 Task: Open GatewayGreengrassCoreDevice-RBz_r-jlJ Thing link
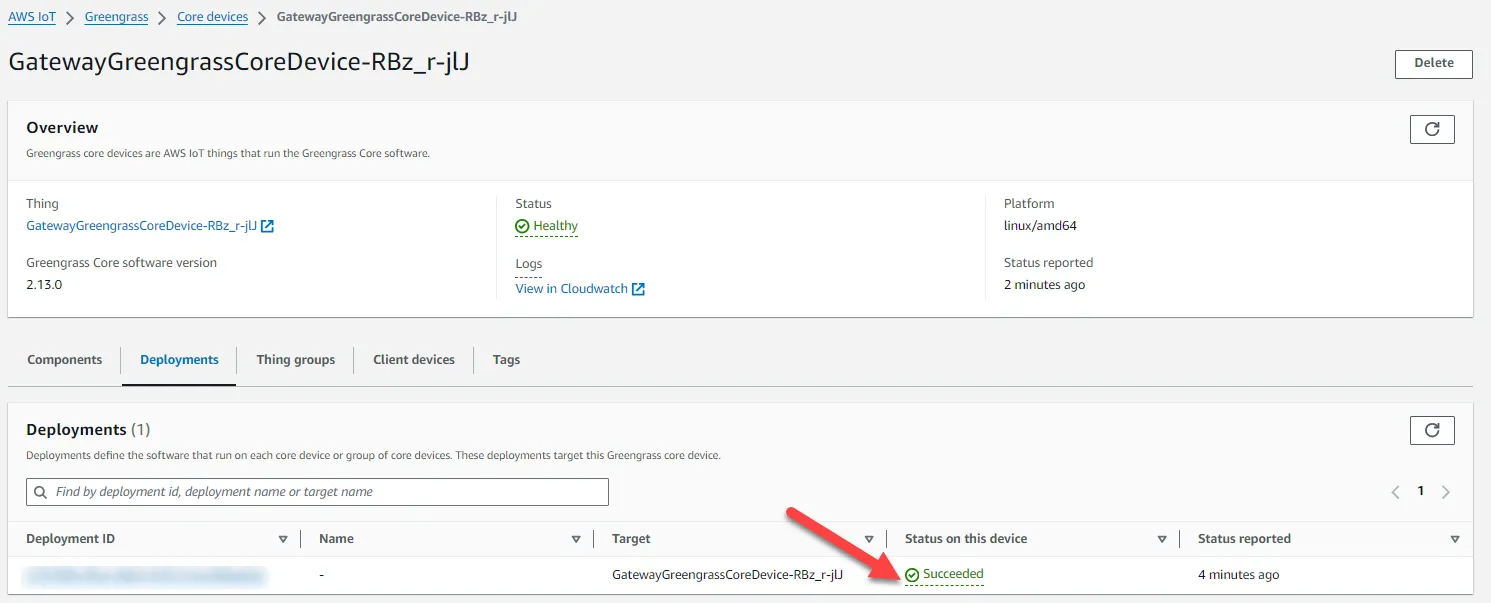(141, 226)
